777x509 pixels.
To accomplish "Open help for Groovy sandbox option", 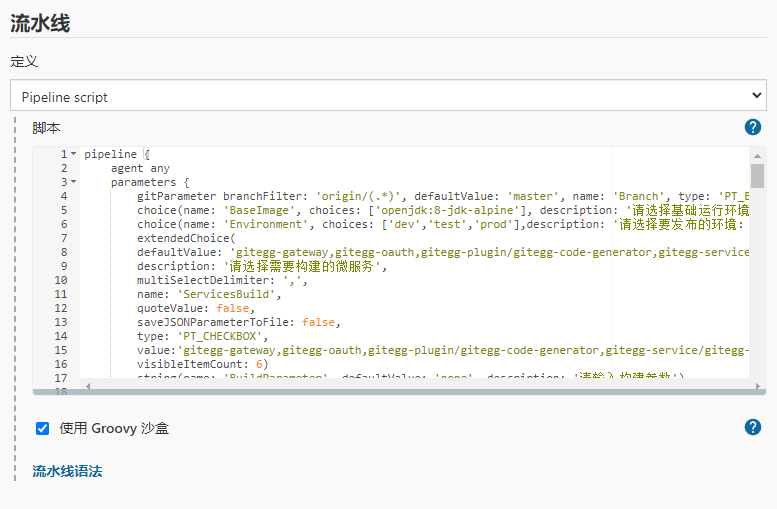I will (753, 427).
